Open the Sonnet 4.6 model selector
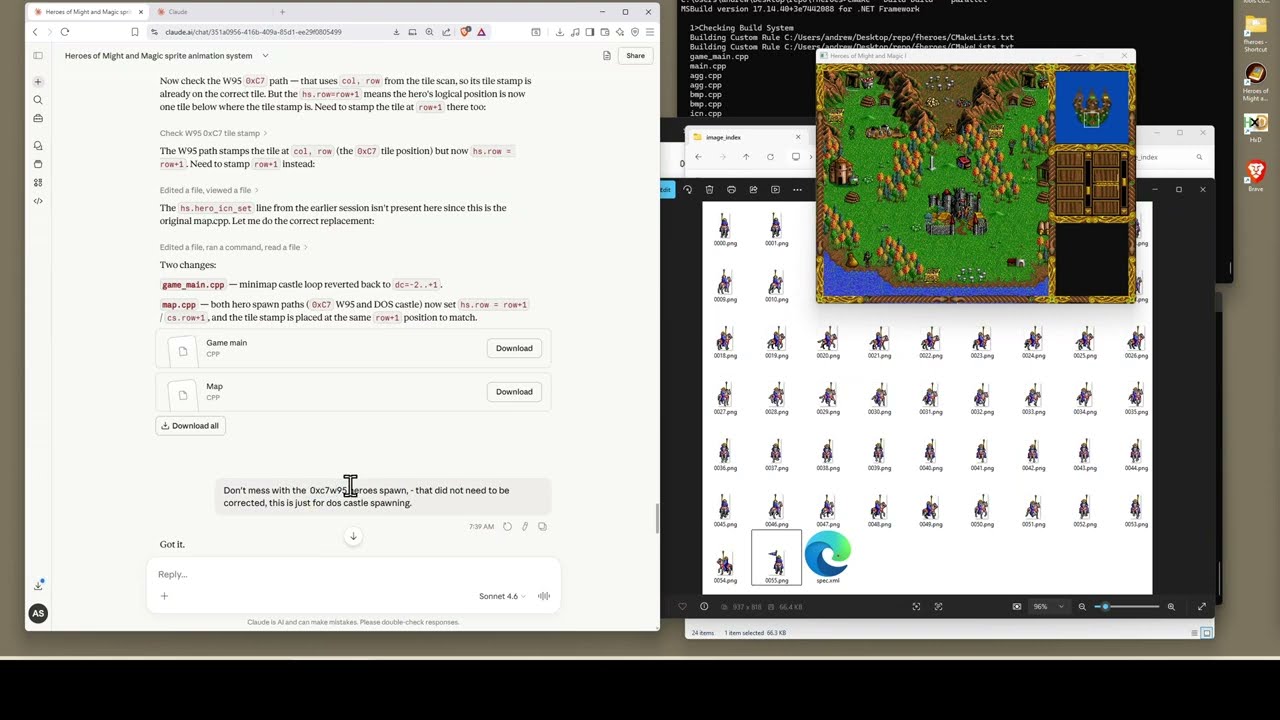This screenshot has width=1280, height=720. [x=501, y=596]
